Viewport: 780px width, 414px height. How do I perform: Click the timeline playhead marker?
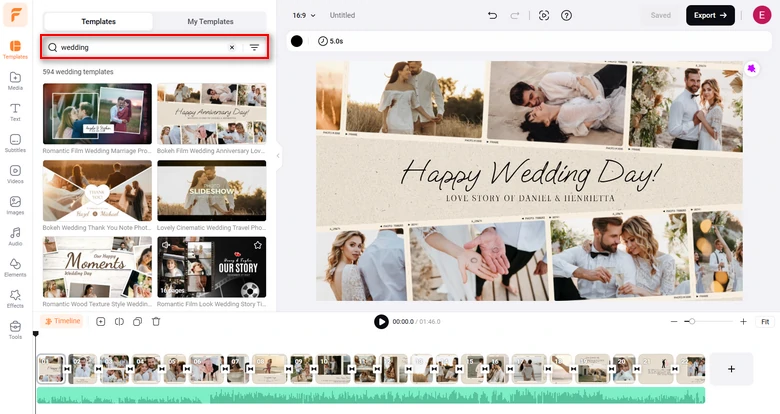coord(35,334)
